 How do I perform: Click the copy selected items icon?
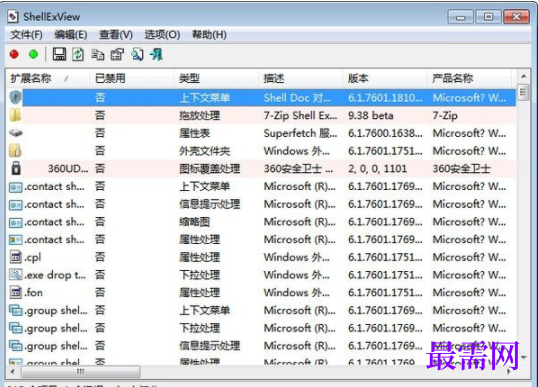coord(98,55)
